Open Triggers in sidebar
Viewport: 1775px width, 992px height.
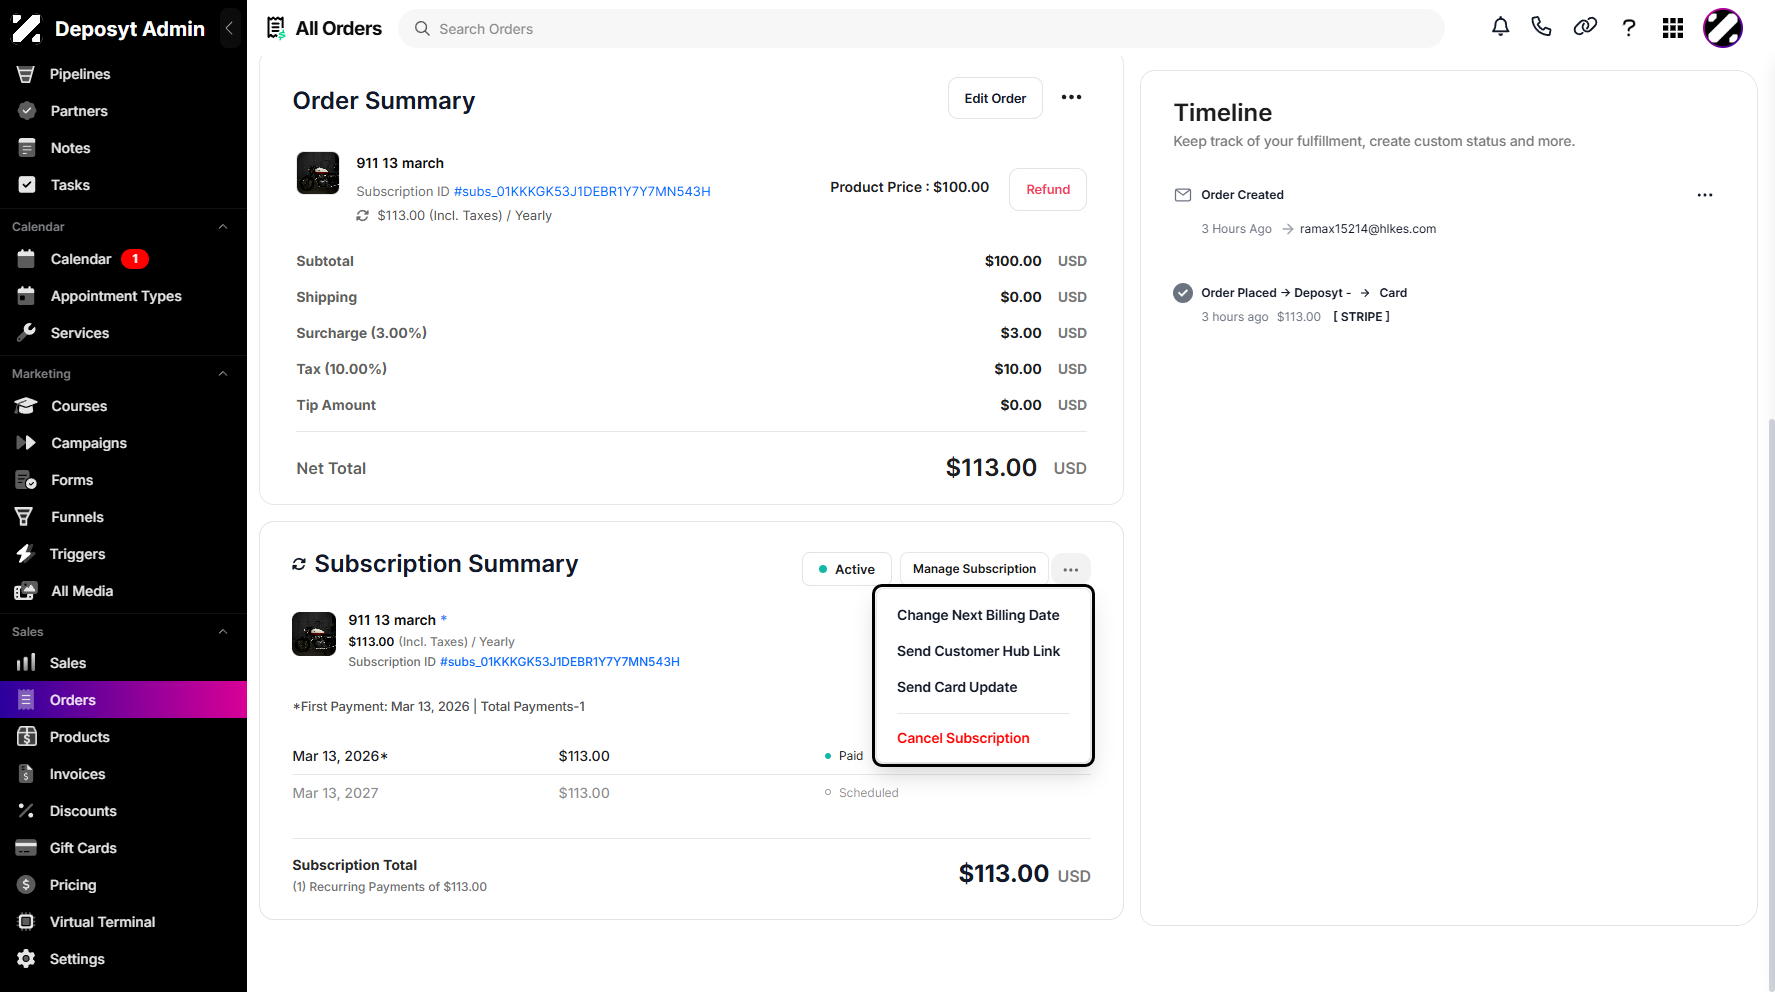[x=77, y=554]
